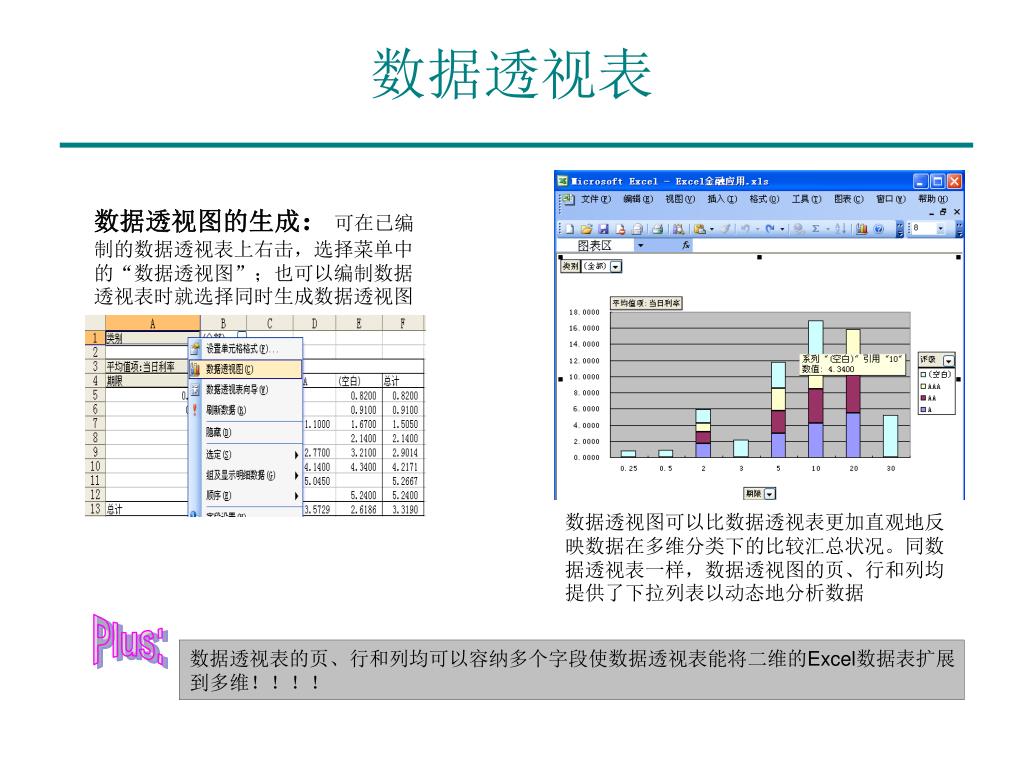Click the 类别 page field button in chart
1024x768 pixels.
570,266
